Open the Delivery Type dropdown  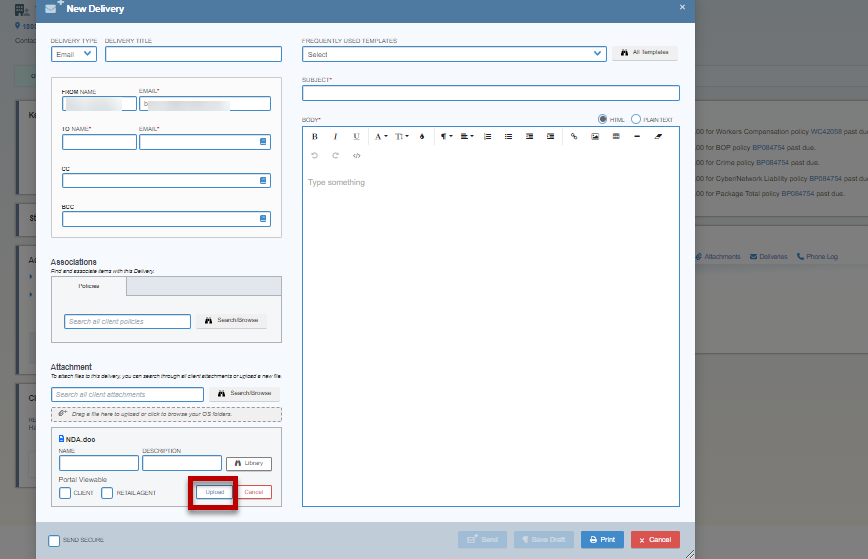(x=74, y=55)
